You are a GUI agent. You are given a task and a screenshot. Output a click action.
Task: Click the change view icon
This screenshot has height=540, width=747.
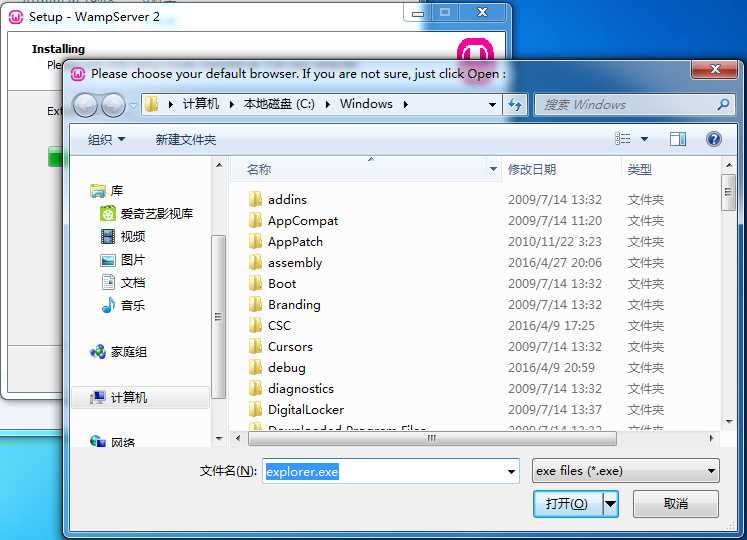click(x=623, y=139)
